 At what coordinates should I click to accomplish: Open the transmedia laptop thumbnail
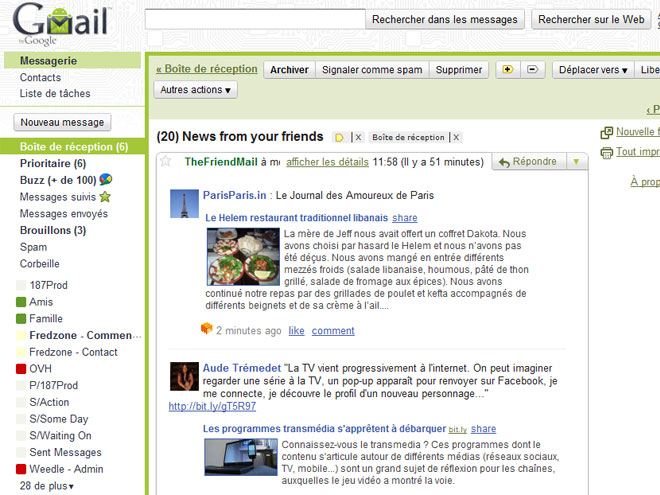click(x=241, y=457)
